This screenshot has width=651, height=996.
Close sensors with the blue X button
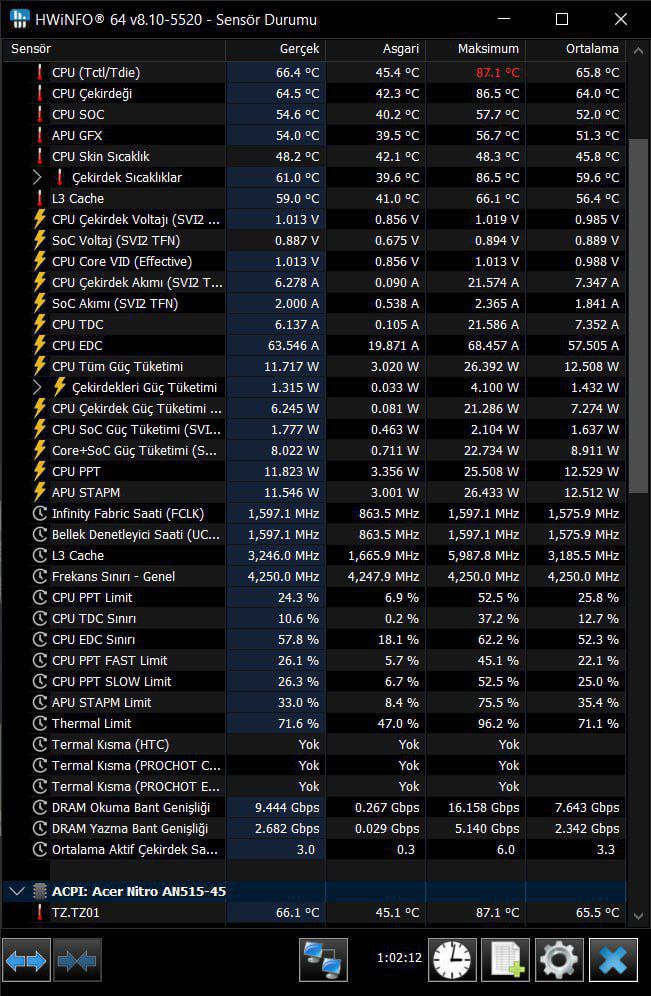coord(613,960)
